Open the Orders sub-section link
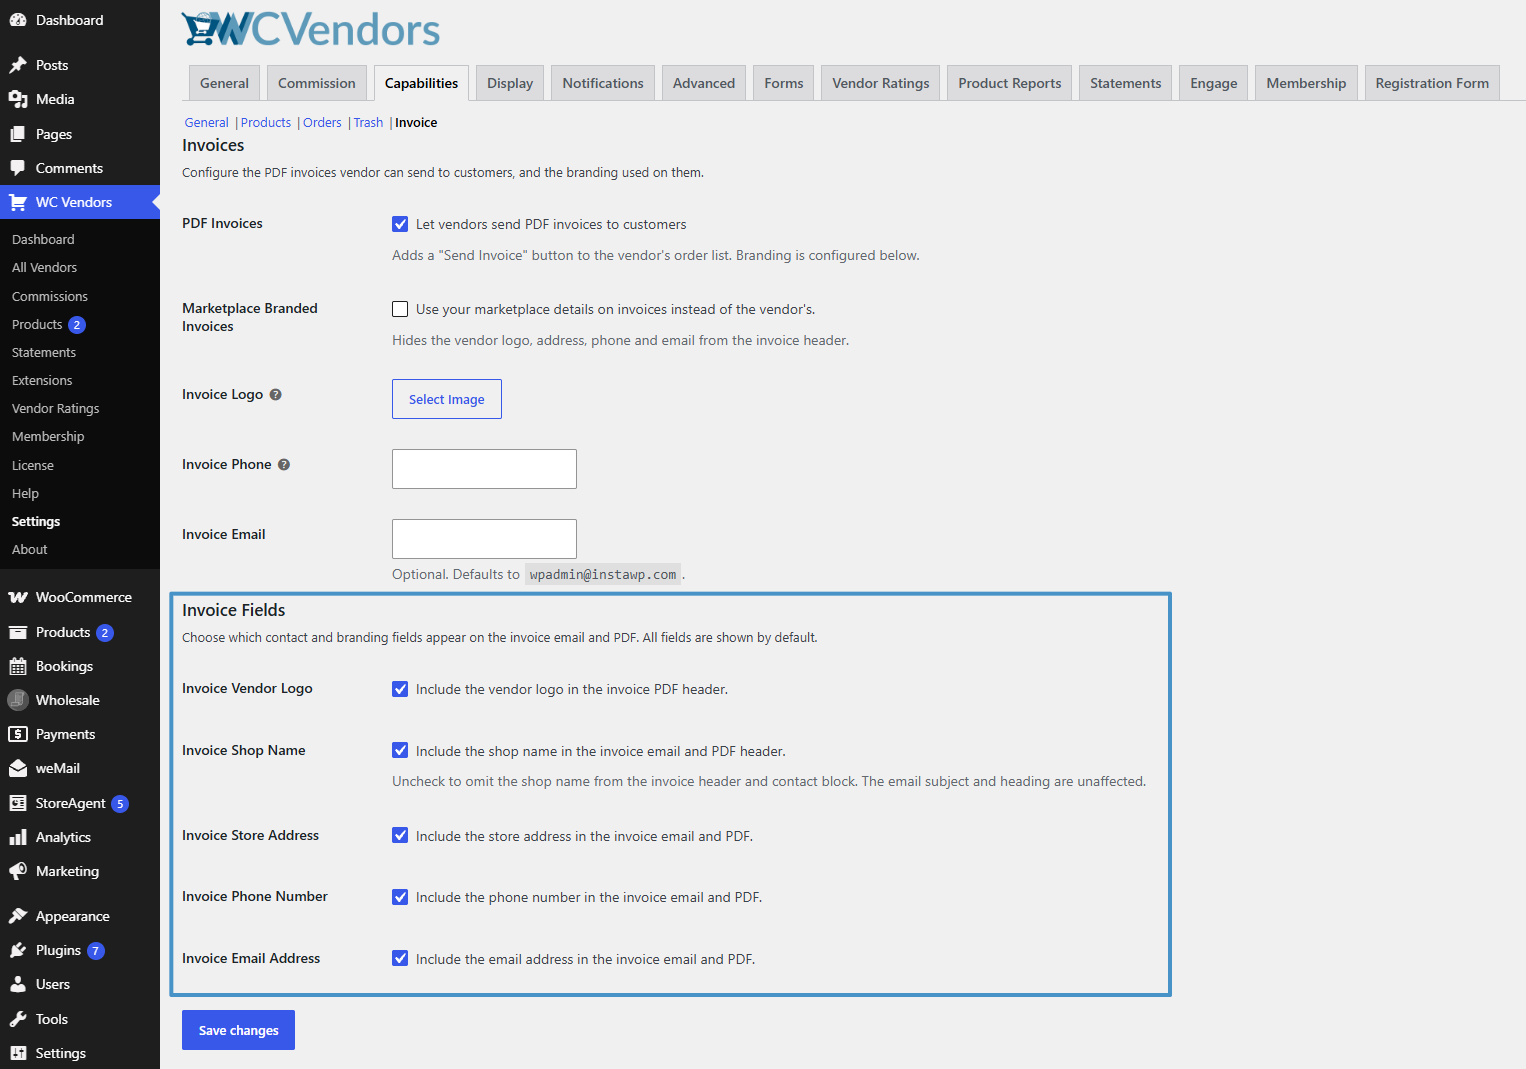The image size is (1526, 1069). click(x=322, y=123)
